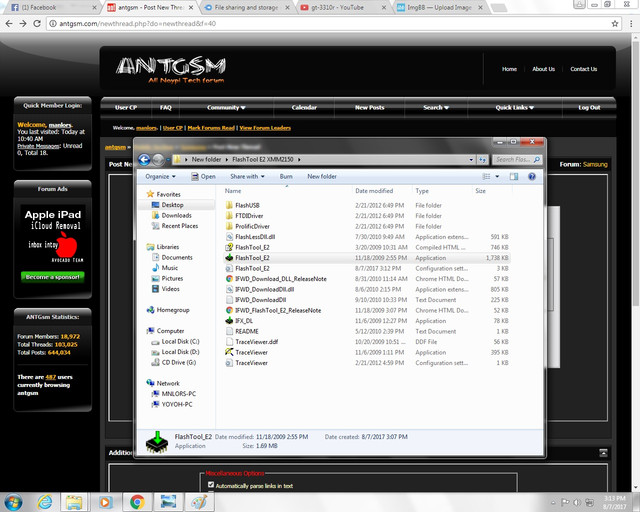Open Windows Explorer taskbar icon

(x=74, y=502)
